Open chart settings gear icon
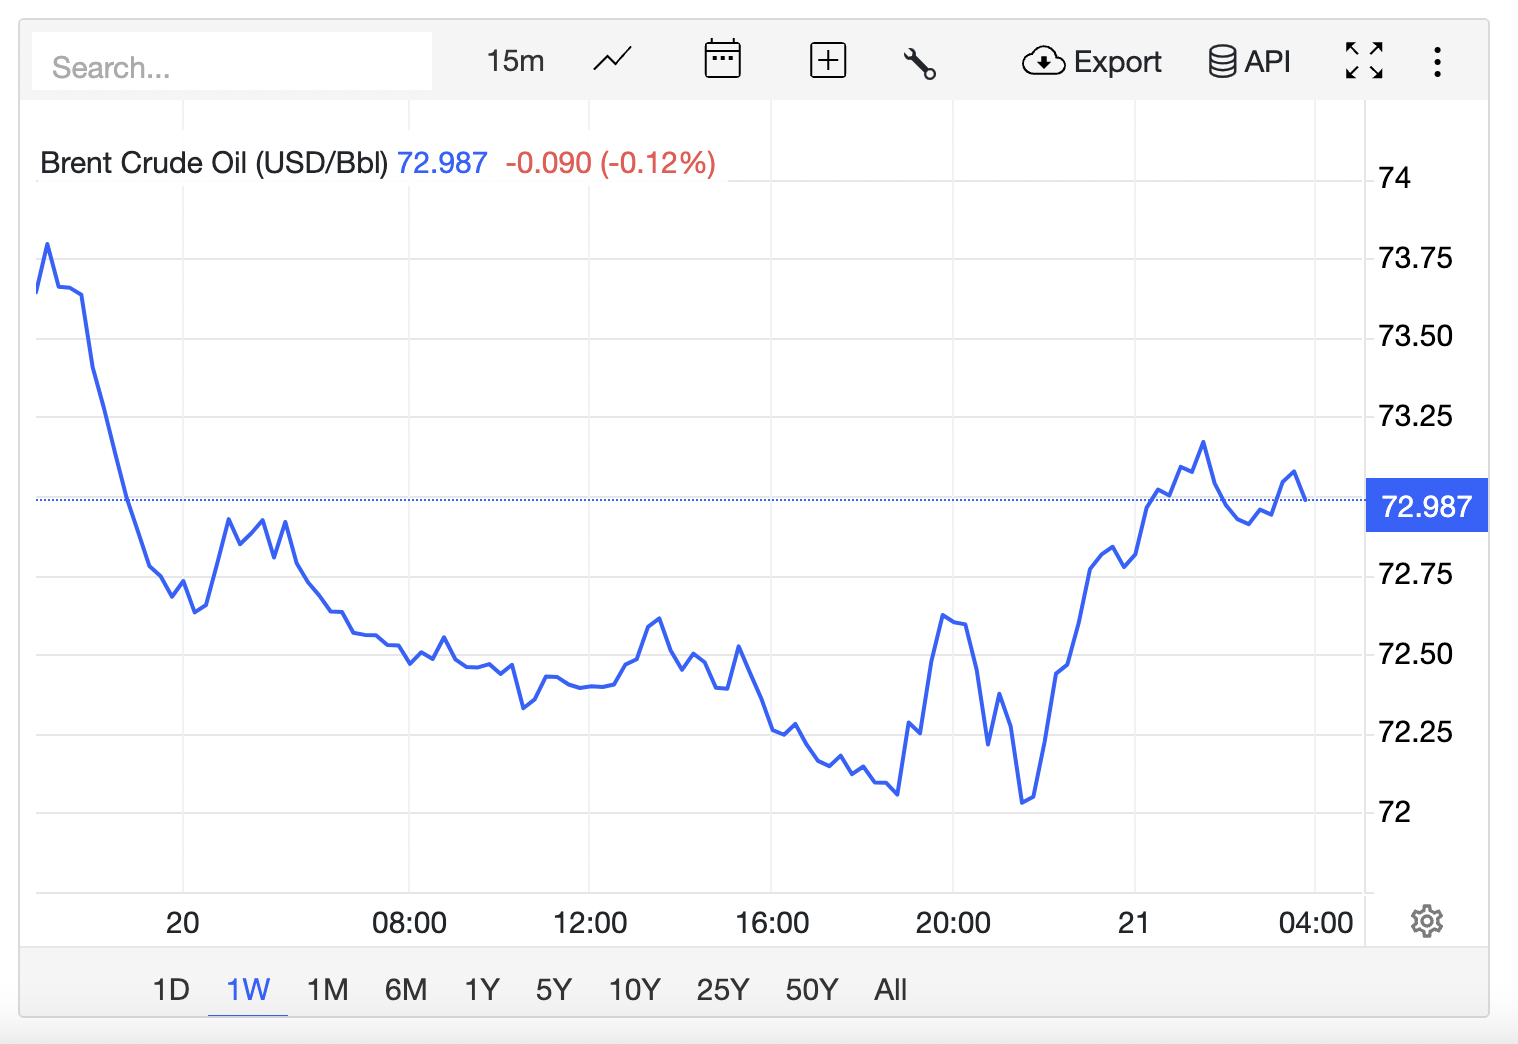1518x1044 pixels. pyautogui.click(x=1427, y=921)
